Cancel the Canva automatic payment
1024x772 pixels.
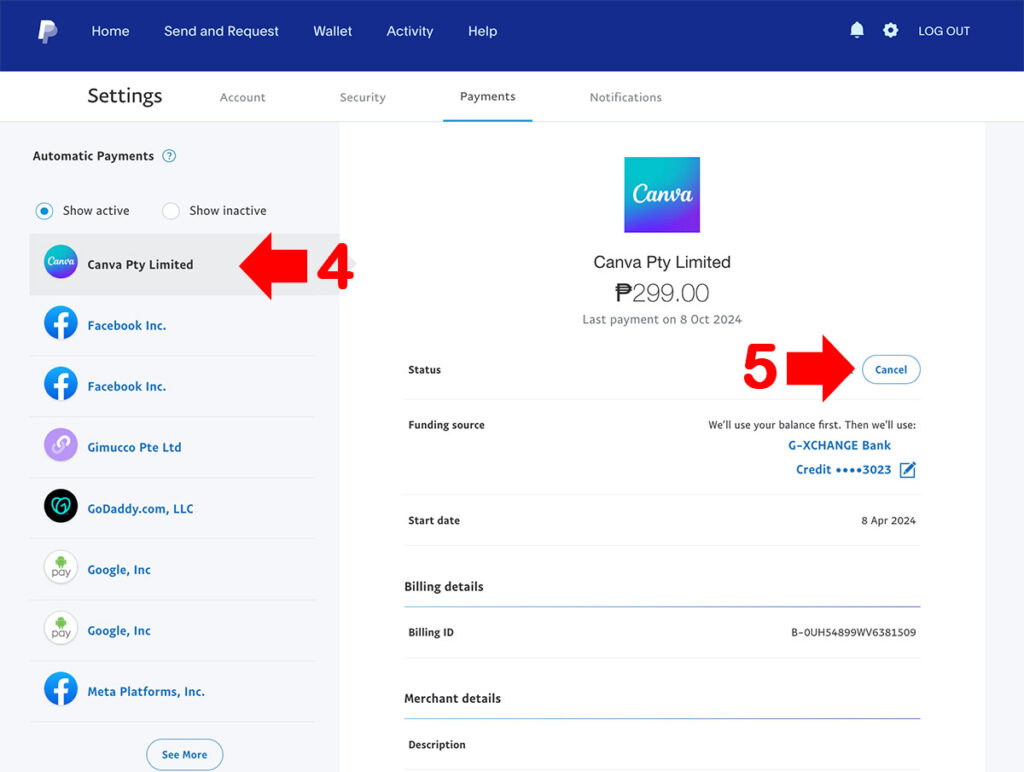(x=890, y=369)
